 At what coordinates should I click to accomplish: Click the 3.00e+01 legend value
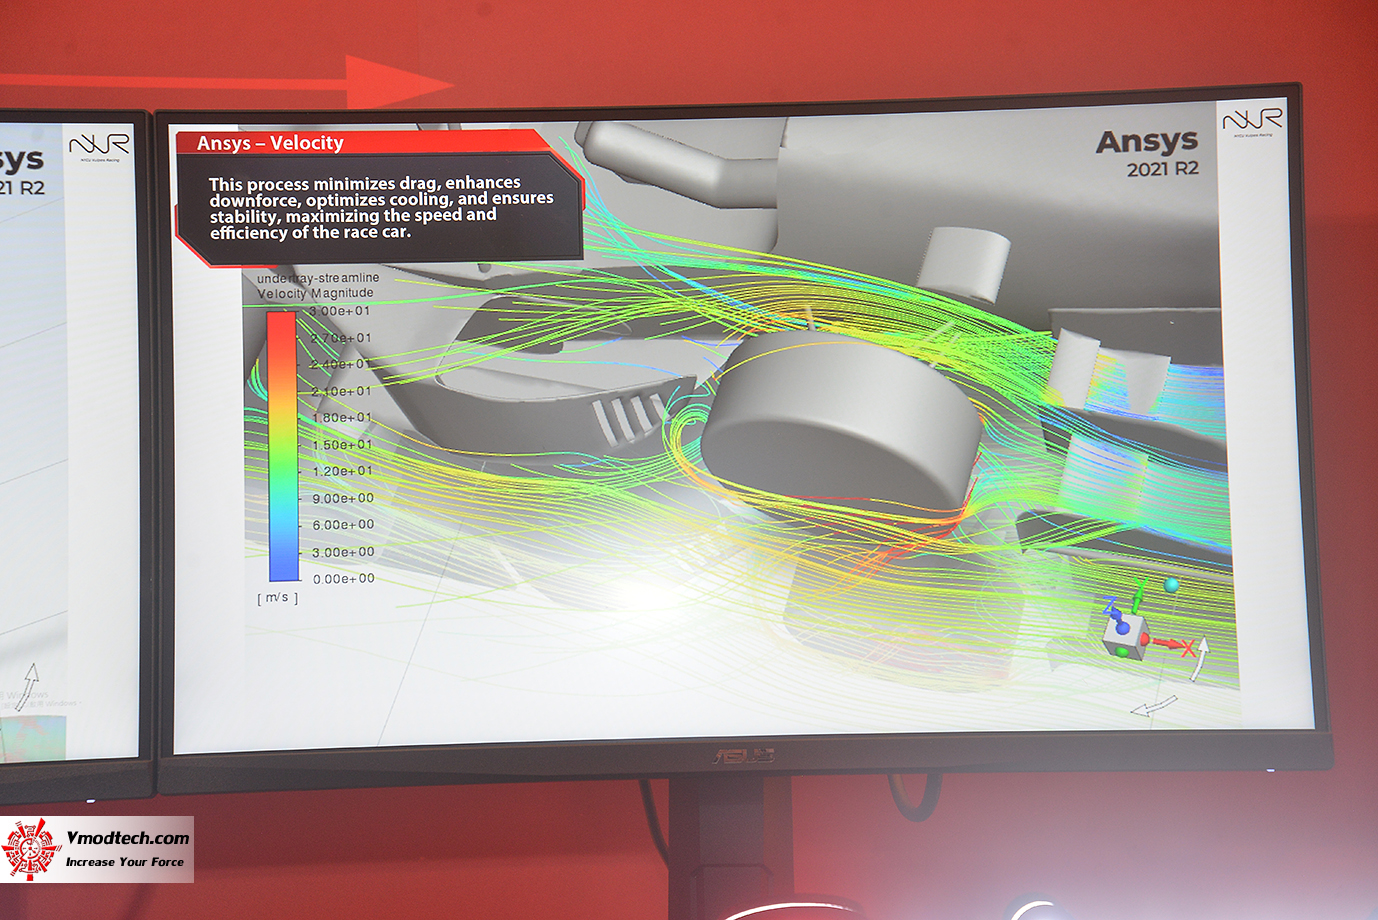pyautogui.click(x=340, y=311)
